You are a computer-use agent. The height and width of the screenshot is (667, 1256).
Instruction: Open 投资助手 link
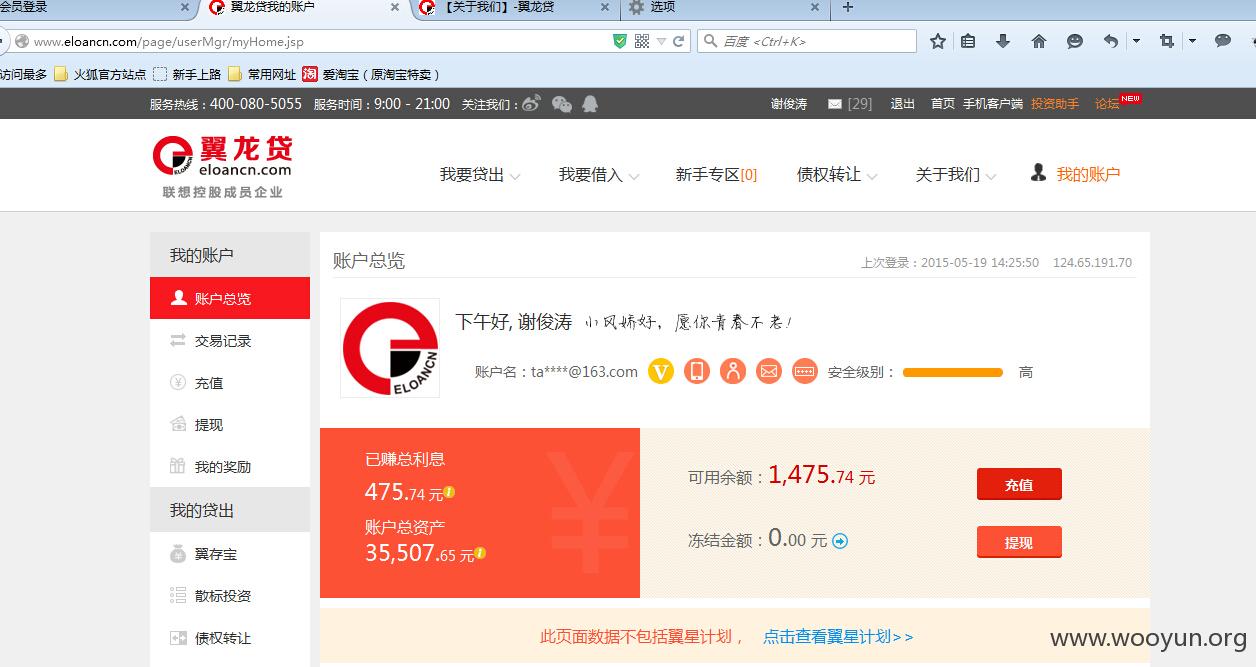click(1055, 104)
